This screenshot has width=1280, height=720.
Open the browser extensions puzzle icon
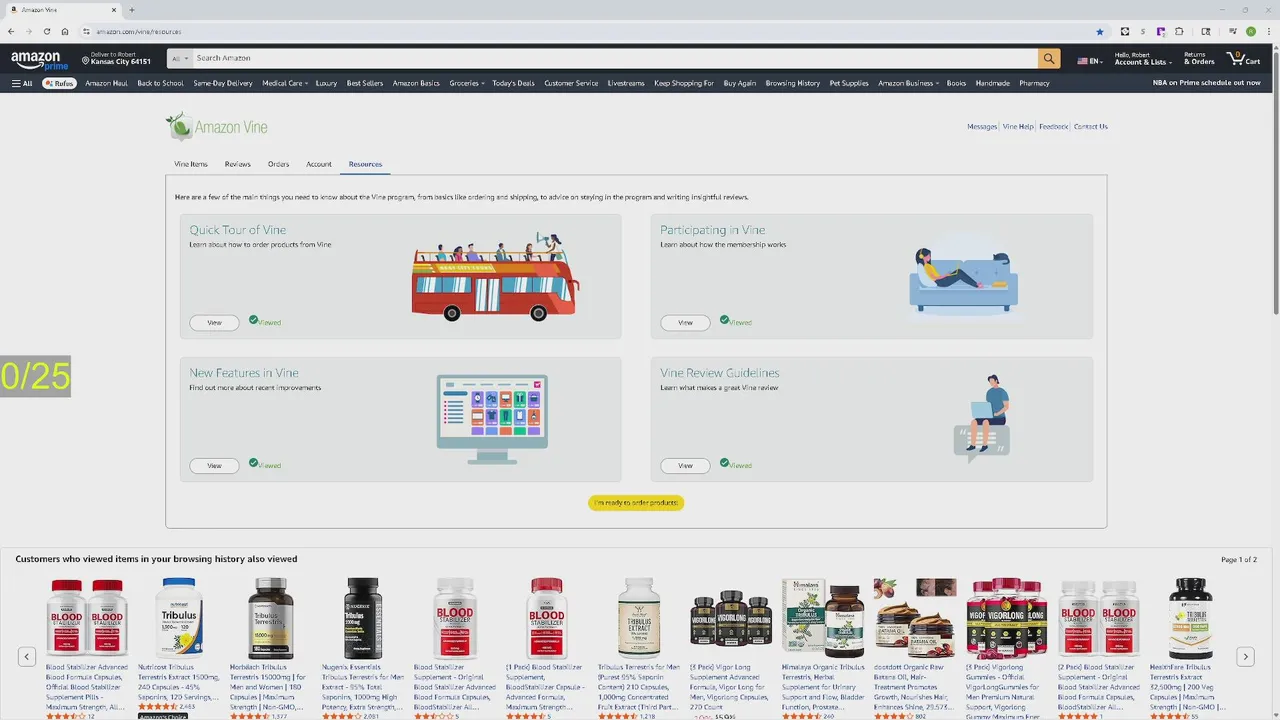point(1179,32)
